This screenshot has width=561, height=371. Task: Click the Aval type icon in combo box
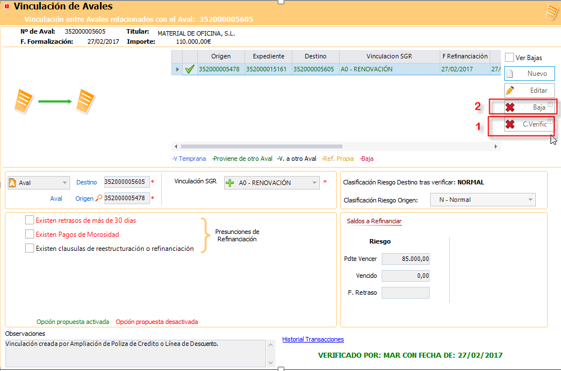pyautogui.click(x=13, y=183)
